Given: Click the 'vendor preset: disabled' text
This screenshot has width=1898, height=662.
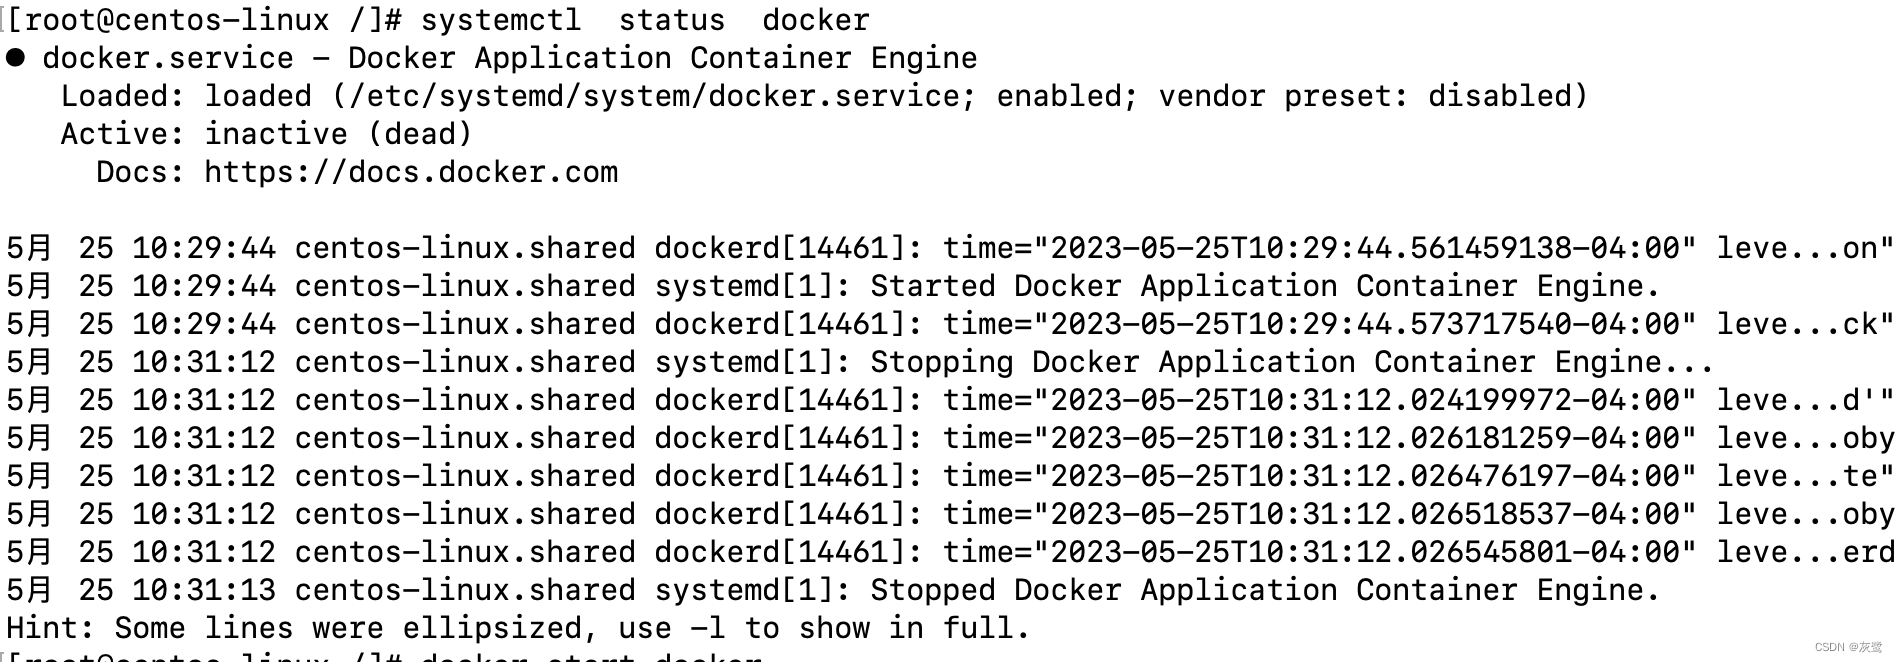Looking at the screenshot, I should click(1364, 96).
